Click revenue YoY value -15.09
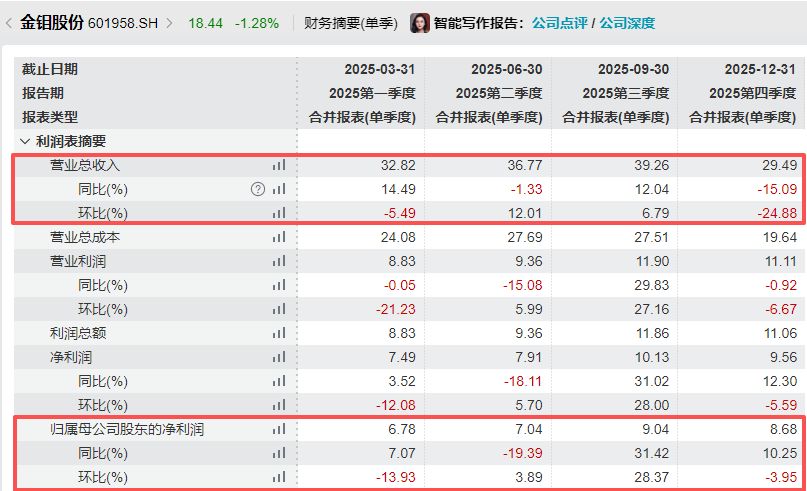 click(777, 189)
